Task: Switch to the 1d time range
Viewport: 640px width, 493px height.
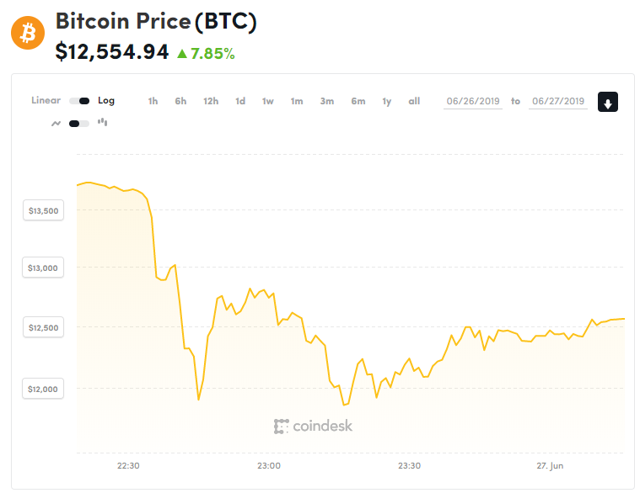Action: point(240,101)
